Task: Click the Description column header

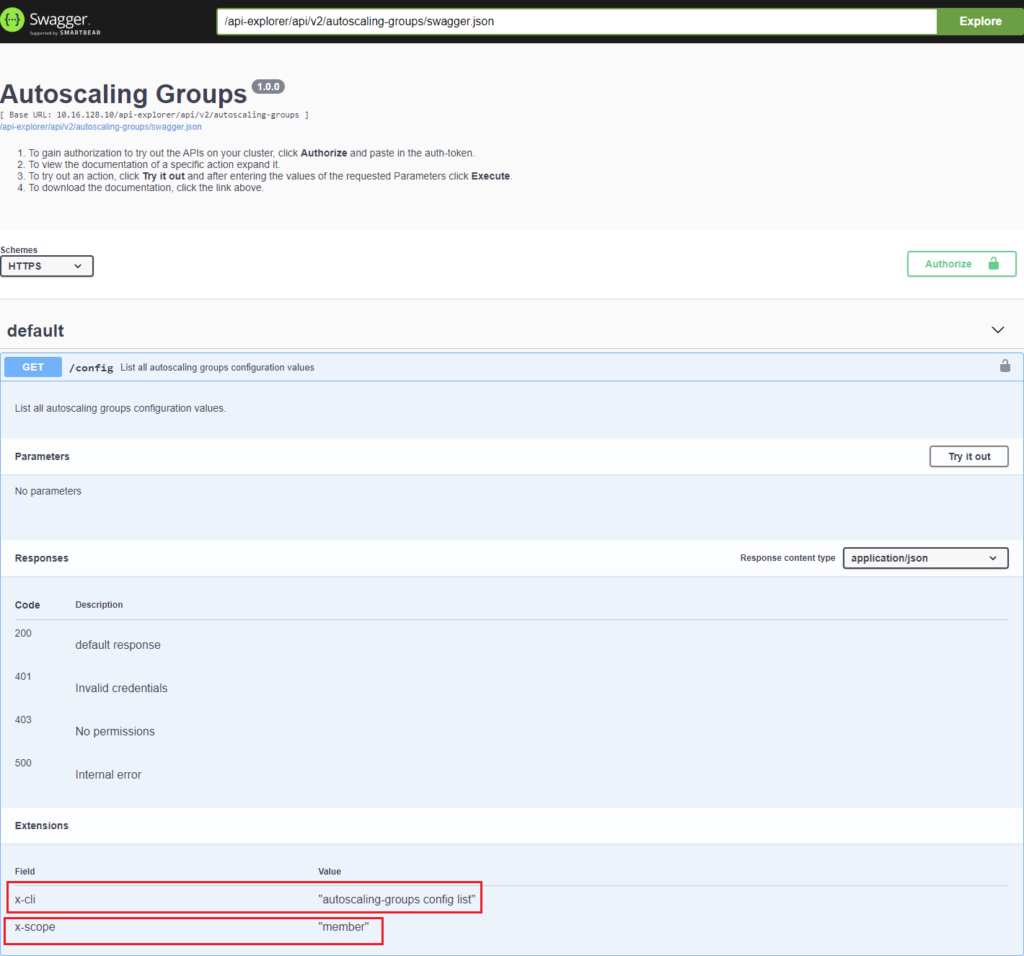Action: pos(99,605)
